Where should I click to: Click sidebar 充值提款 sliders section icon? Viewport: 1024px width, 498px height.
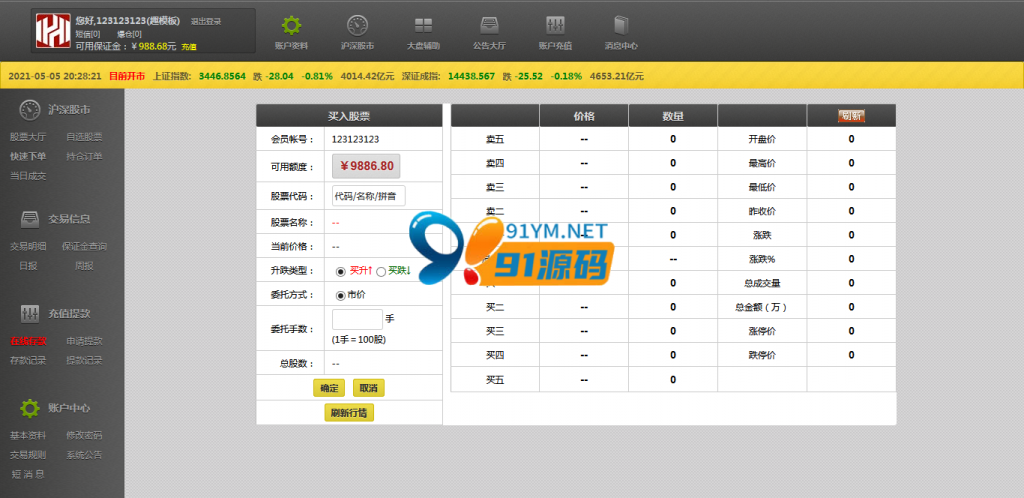[x=29, y=313]
